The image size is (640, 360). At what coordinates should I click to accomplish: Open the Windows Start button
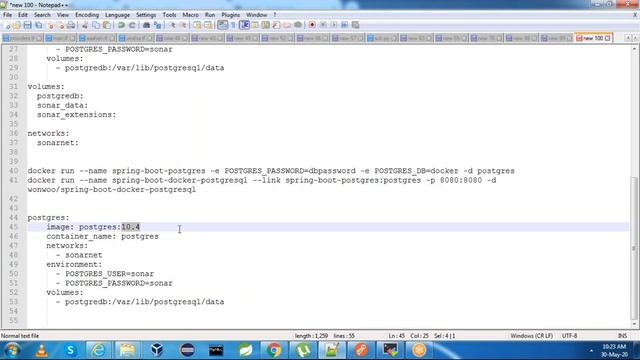click(x=12, y=350)
